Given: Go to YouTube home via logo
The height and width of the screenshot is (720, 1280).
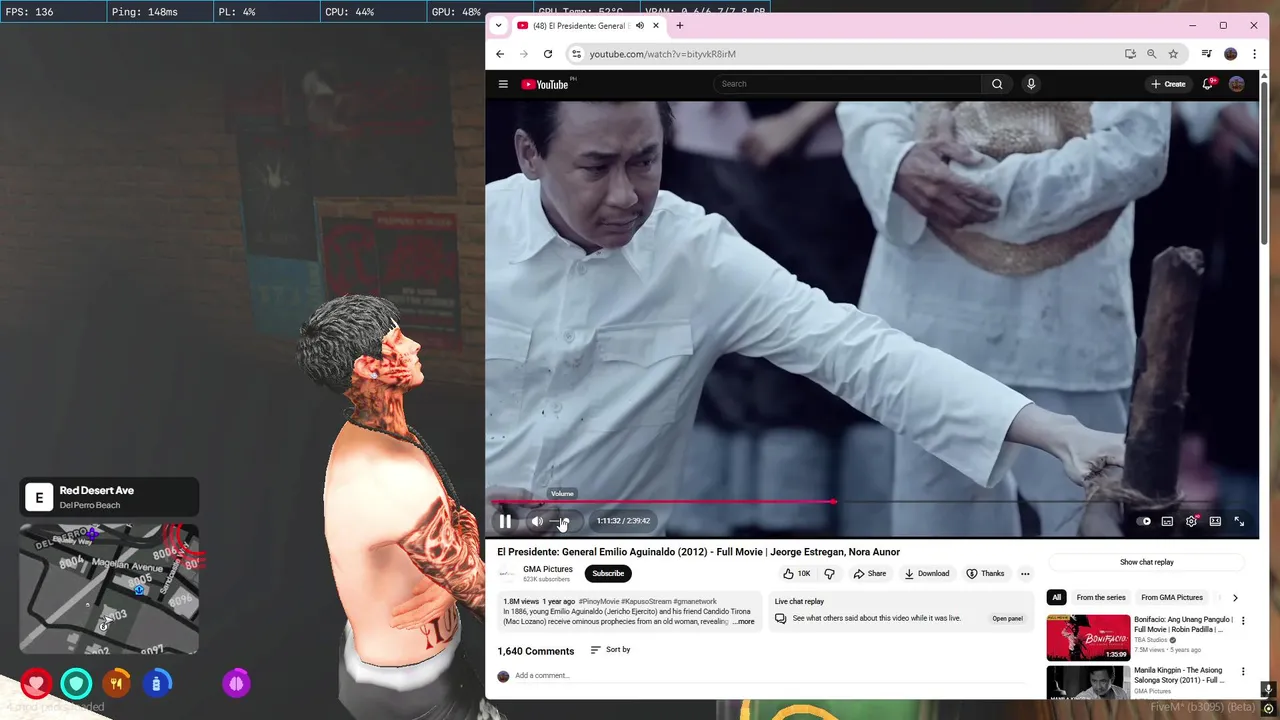Looking at the screenshot, I should pyautogui.click(x=545, y=84).
